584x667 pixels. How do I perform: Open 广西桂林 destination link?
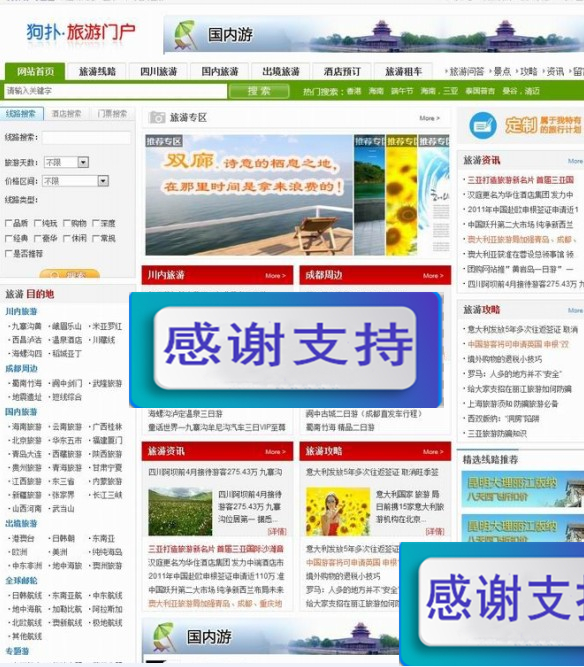tap(107, 427)
